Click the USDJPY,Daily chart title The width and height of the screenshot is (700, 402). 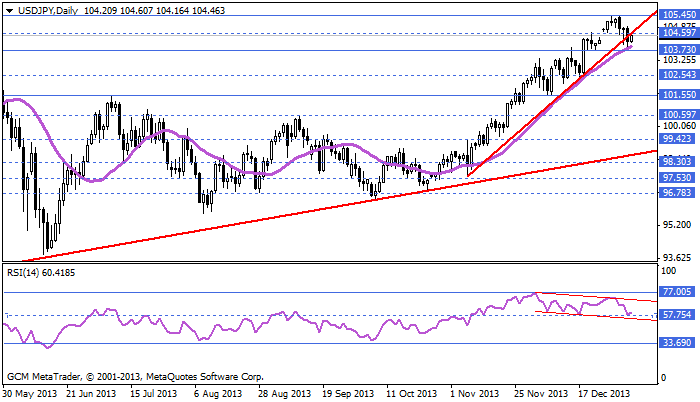point(48,10)
